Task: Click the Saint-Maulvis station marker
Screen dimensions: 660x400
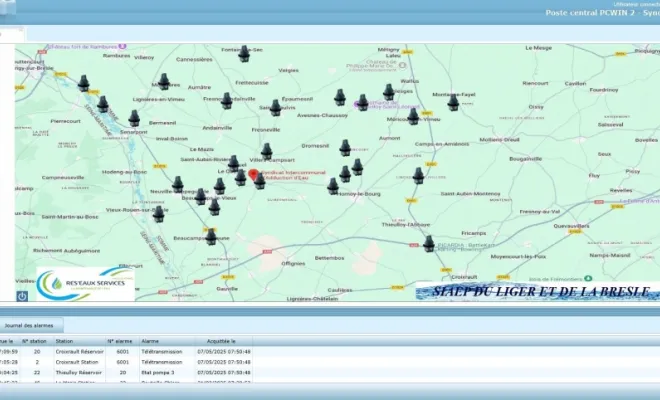Action: tap(275, 108)
